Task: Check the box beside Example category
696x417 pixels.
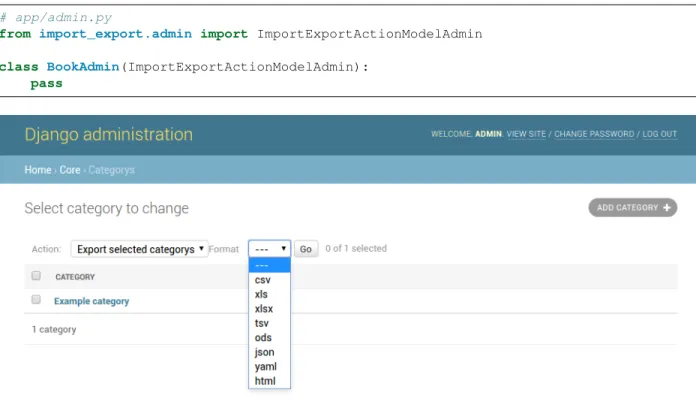Action: (36, 300)
